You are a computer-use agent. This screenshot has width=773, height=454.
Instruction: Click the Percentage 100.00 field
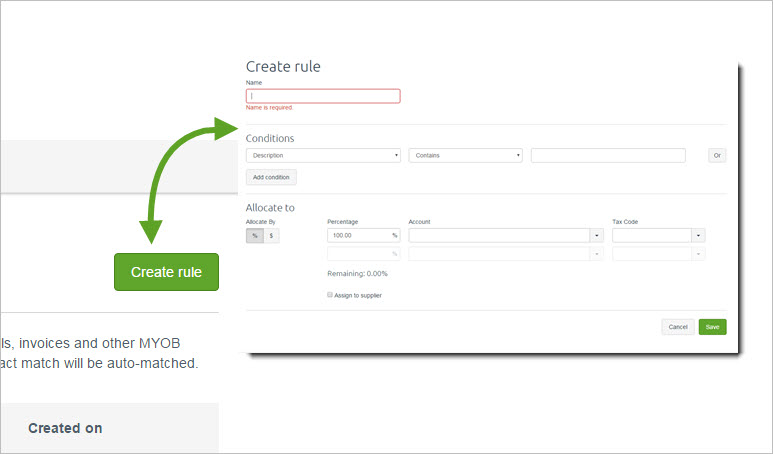(x=358, y=236)
